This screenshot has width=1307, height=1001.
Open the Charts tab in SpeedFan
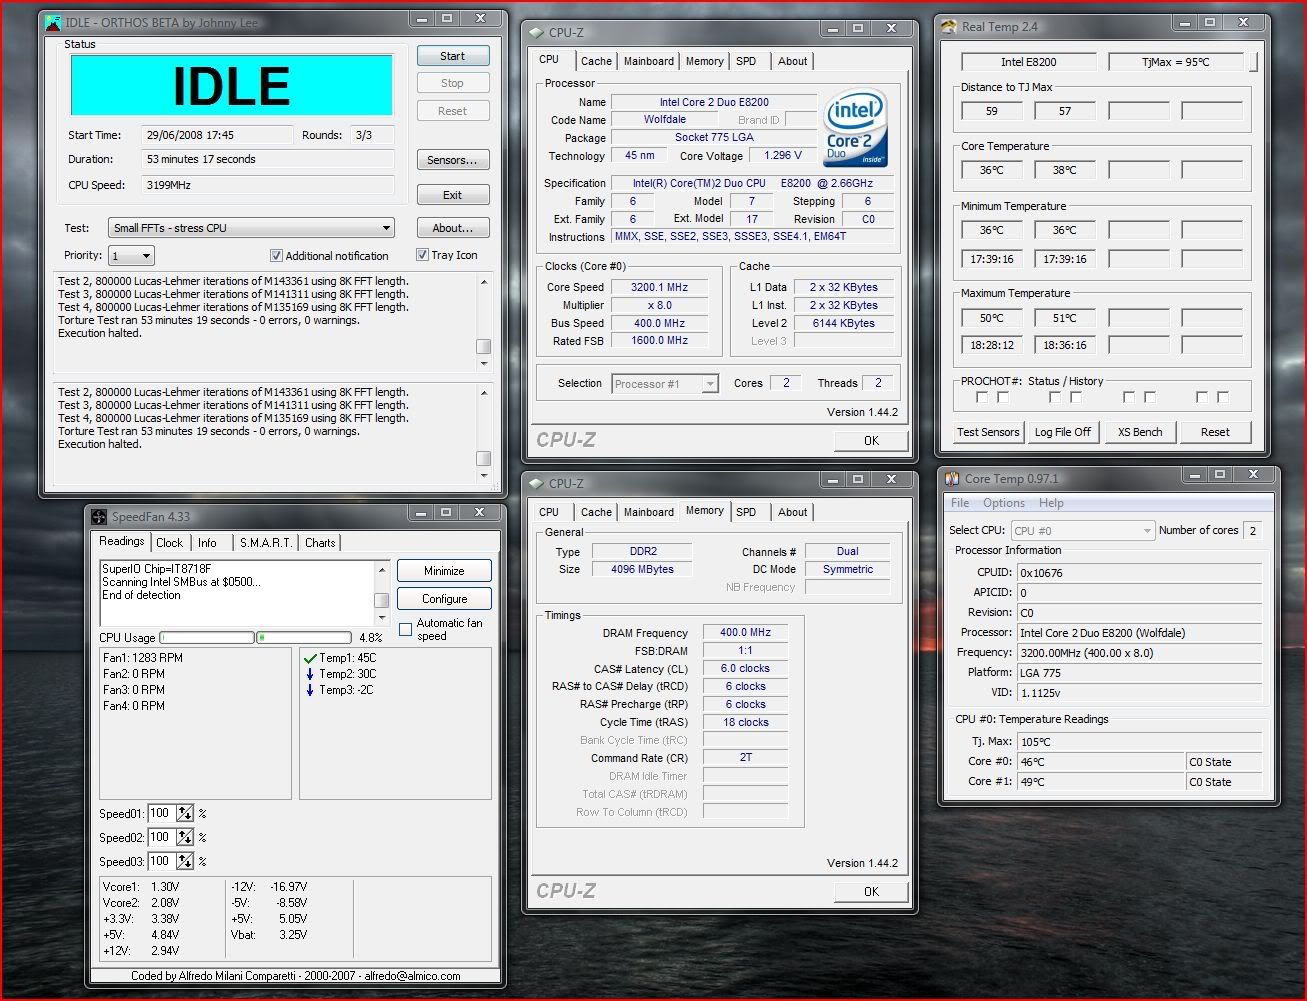point(320,543)
